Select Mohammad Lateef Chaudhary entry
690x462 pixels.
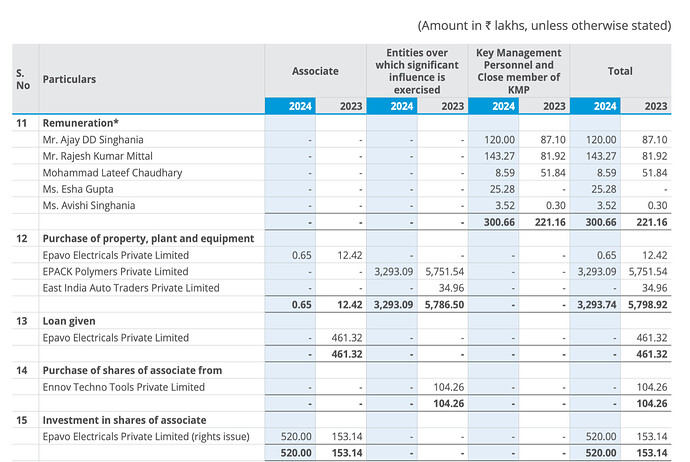[x=112, y=173]
